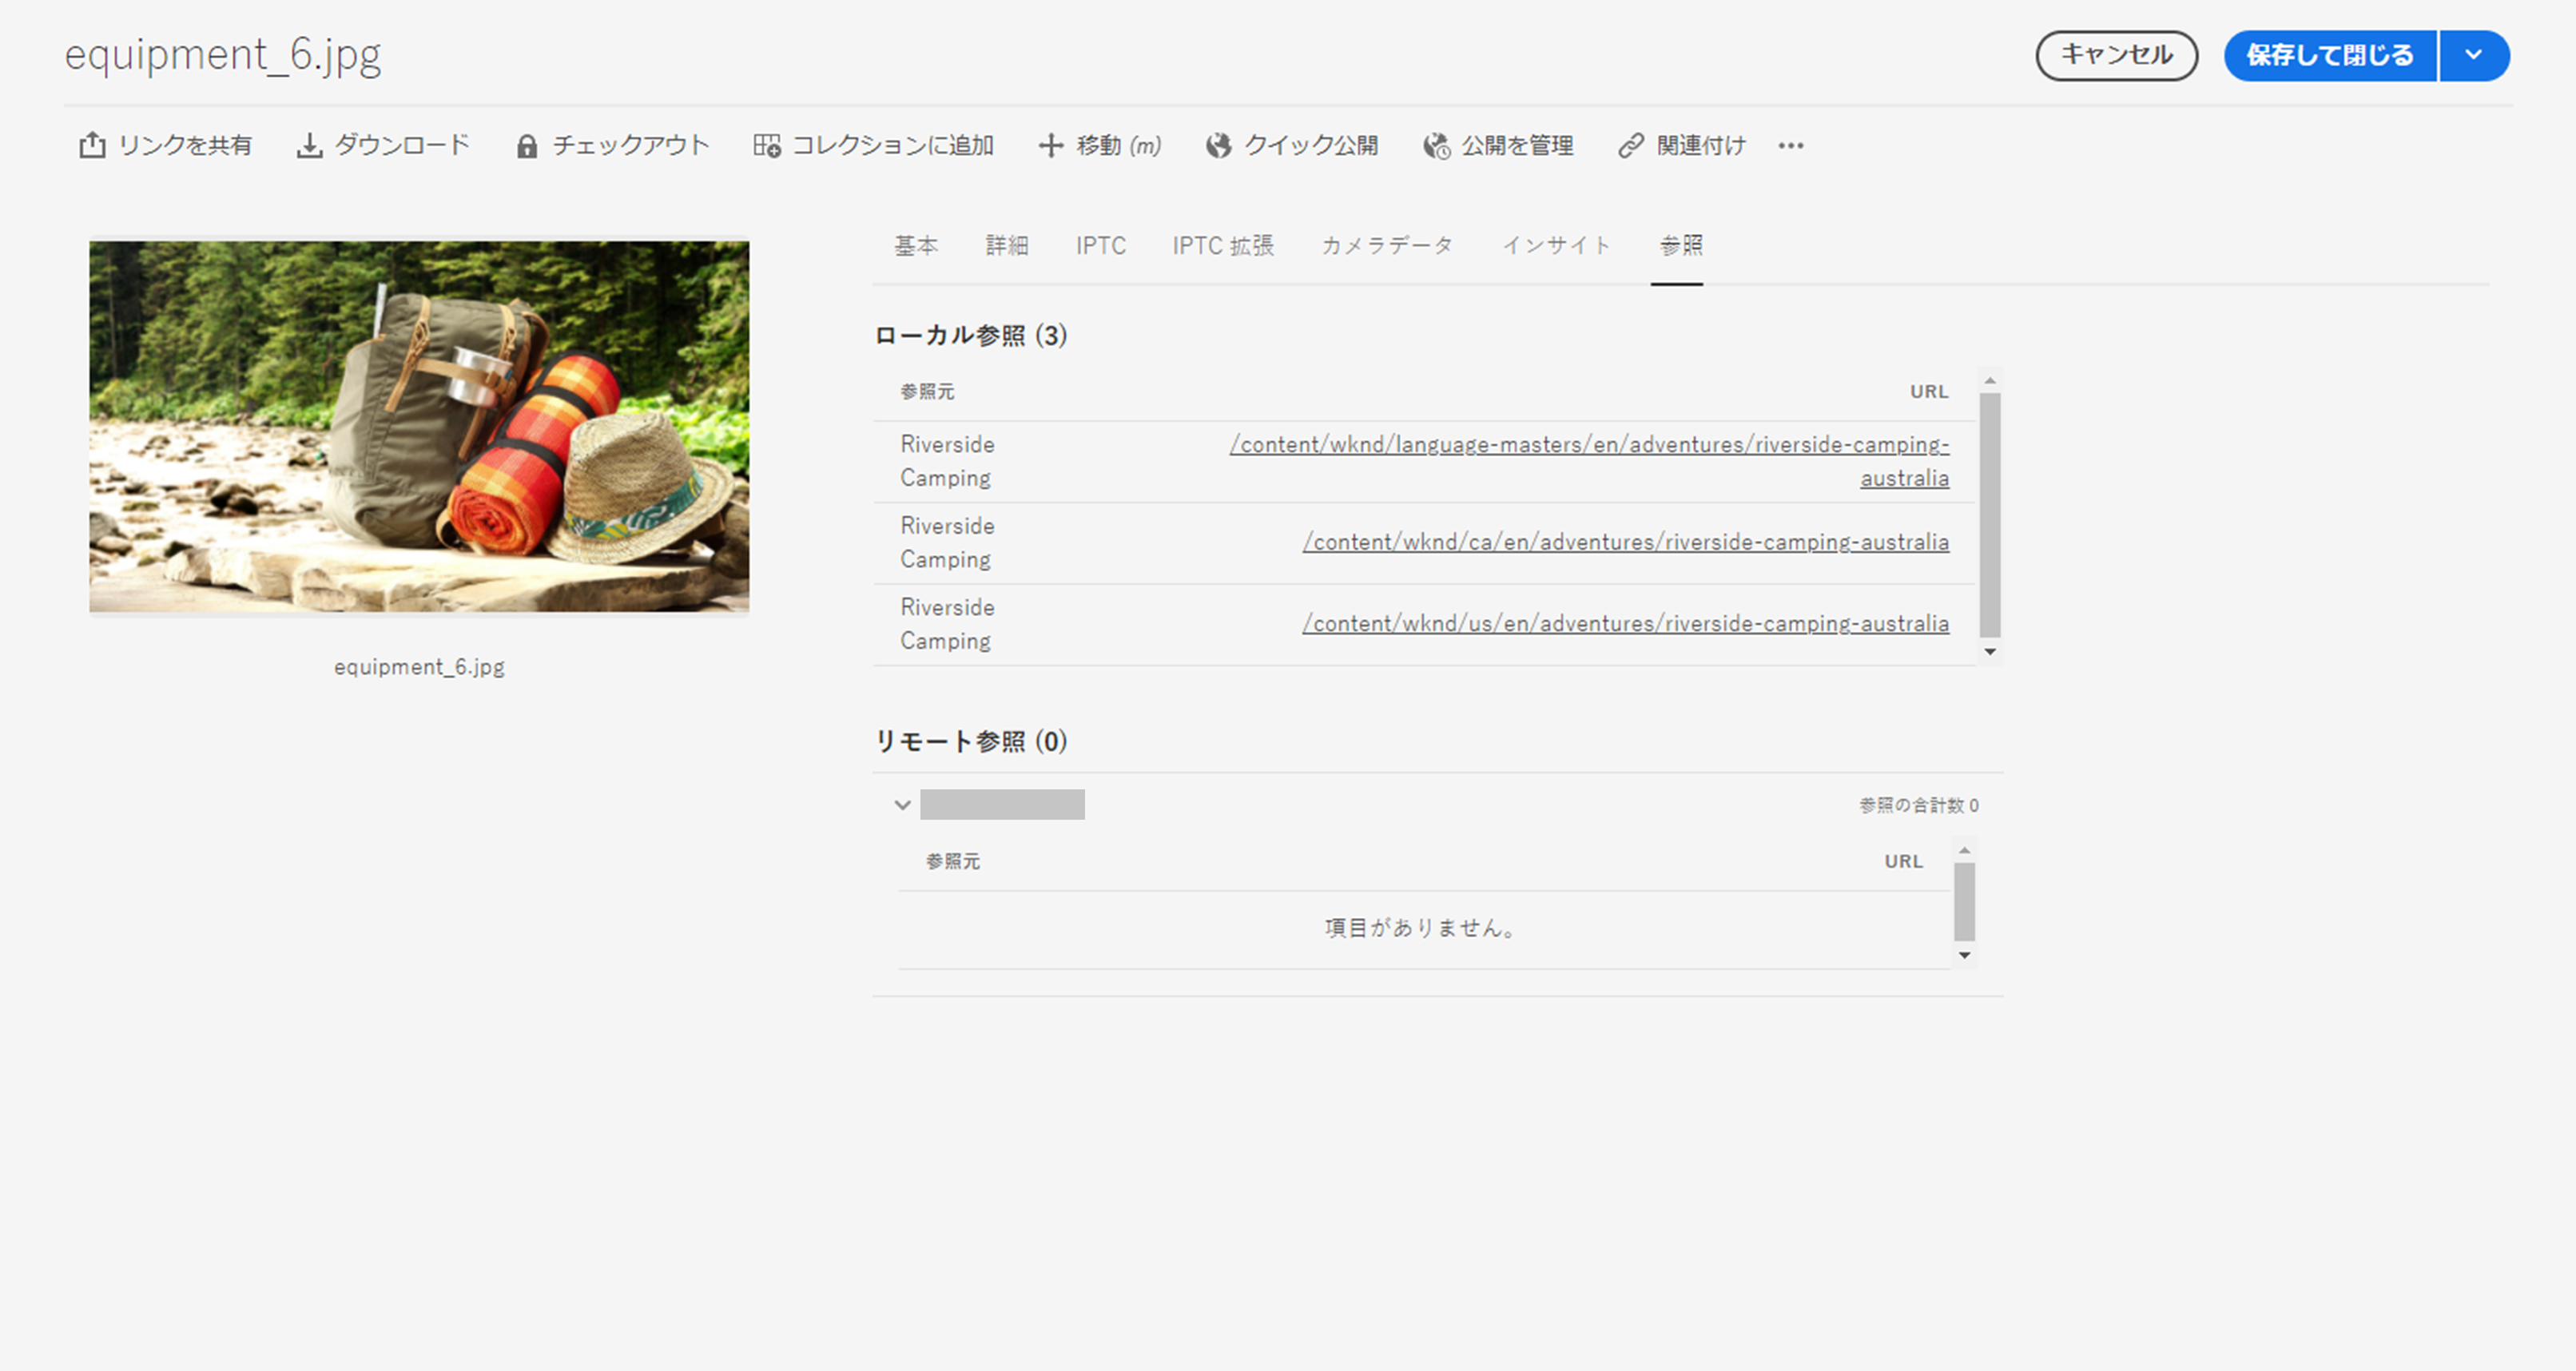The image size is (2576, 1371).
Task: Click the checkout lock icon (チェックアウト)
Action: 526,147
